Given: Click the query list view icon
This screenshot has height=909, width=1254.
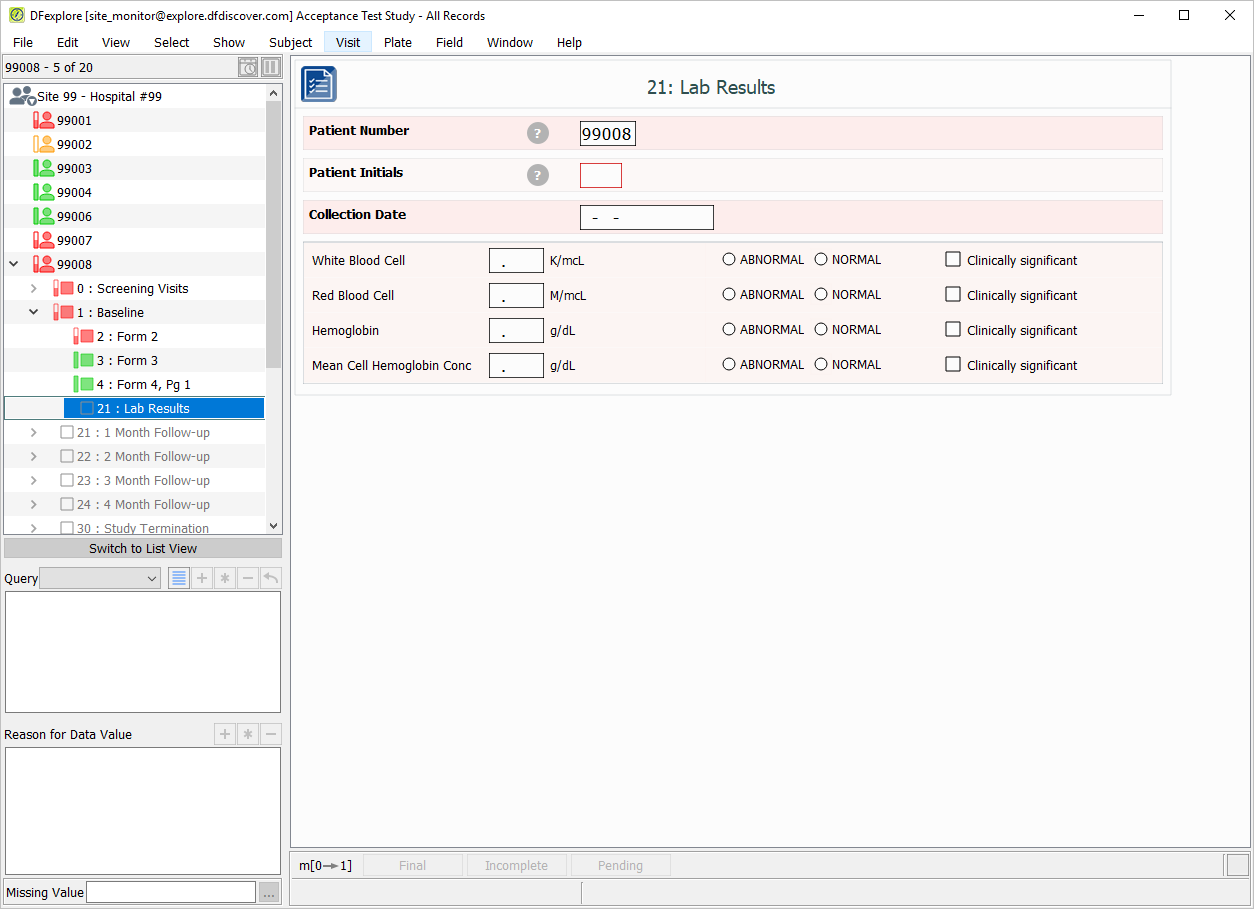Looking at the screenshot, I should click(179, 578).
